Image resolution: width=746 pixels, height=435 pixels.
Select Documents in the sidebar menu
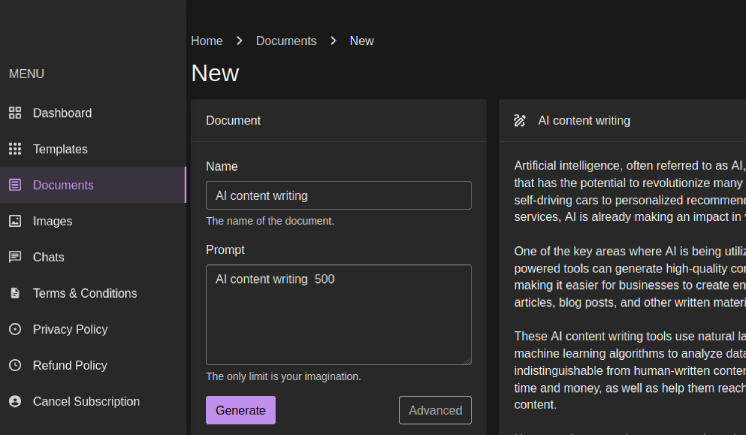click(93, 185)
